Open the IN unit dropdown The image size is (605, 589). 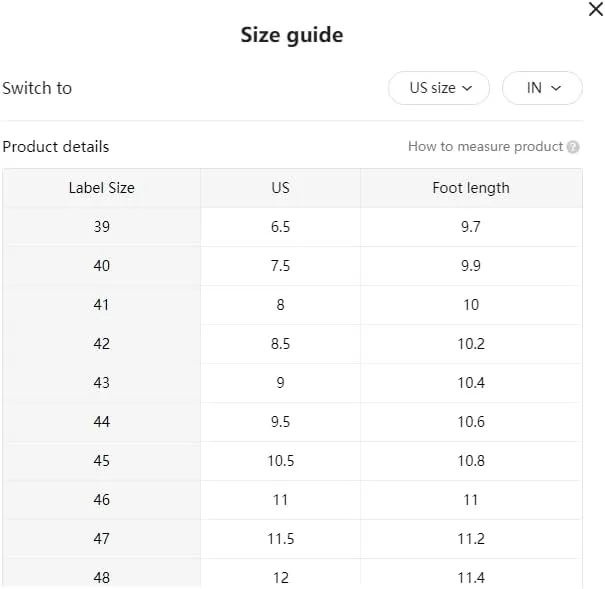point(542,88)
